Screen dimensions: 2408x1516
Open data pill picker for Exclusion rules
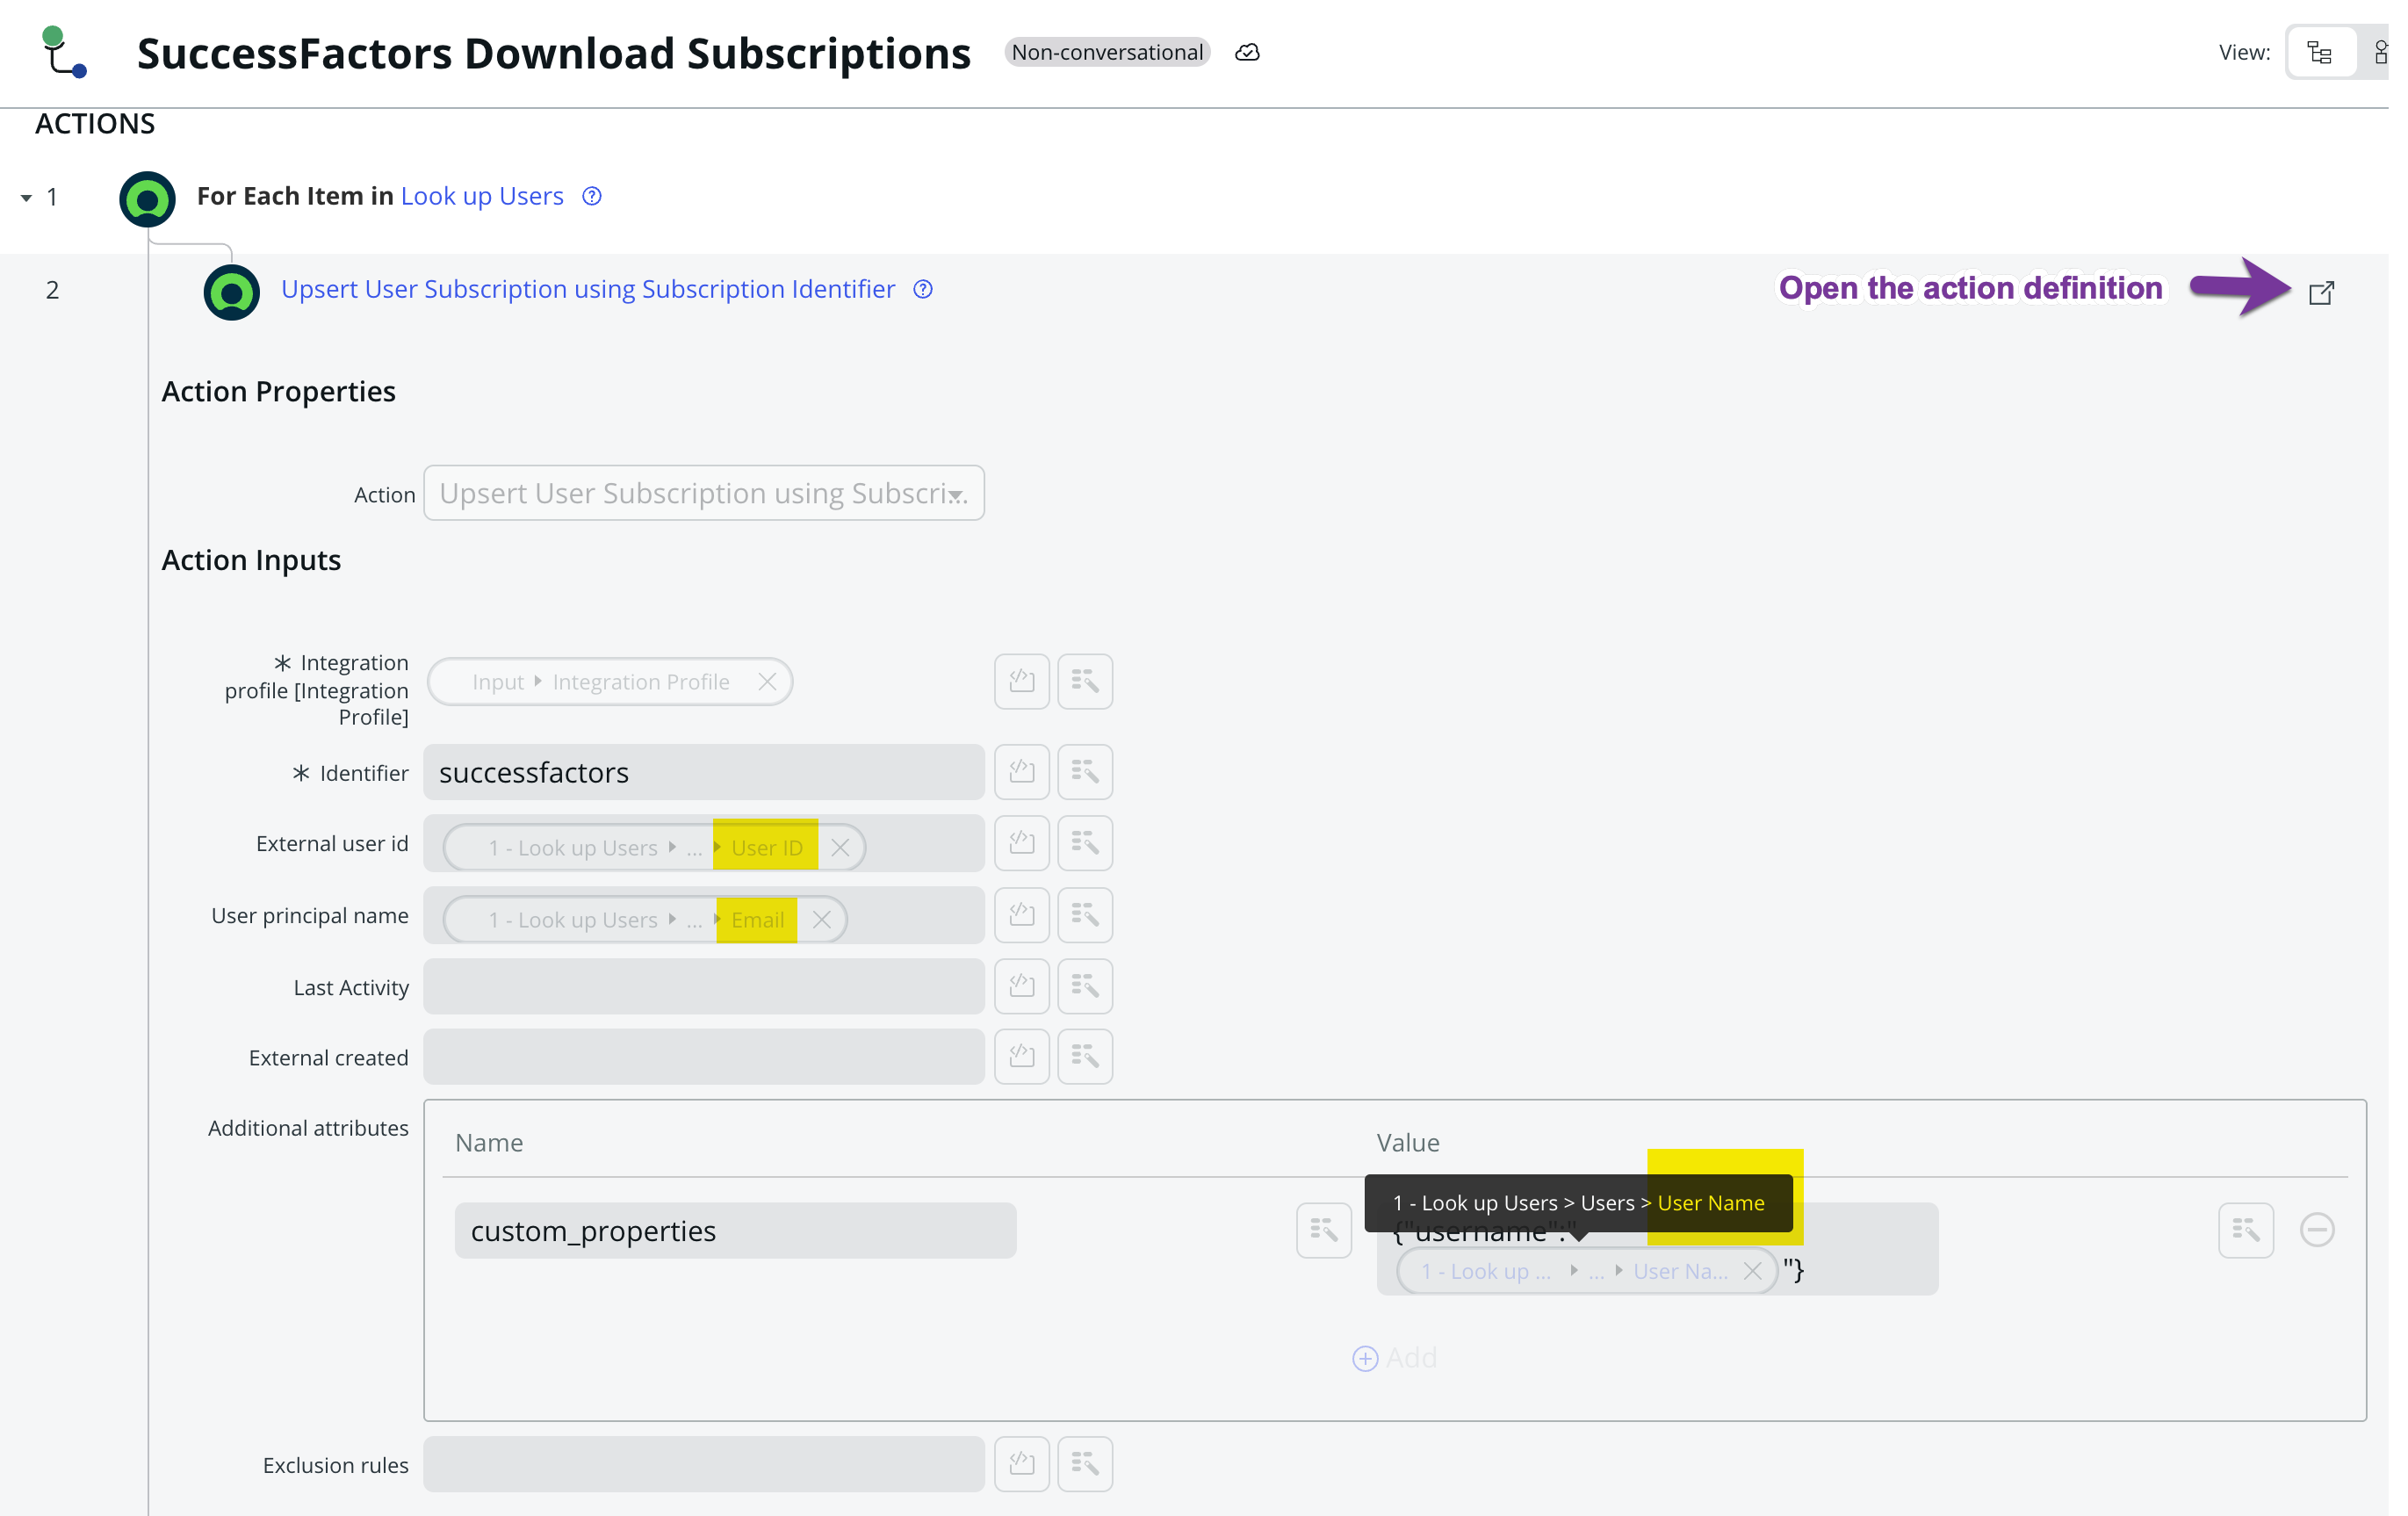(x=1085, y=1465)
